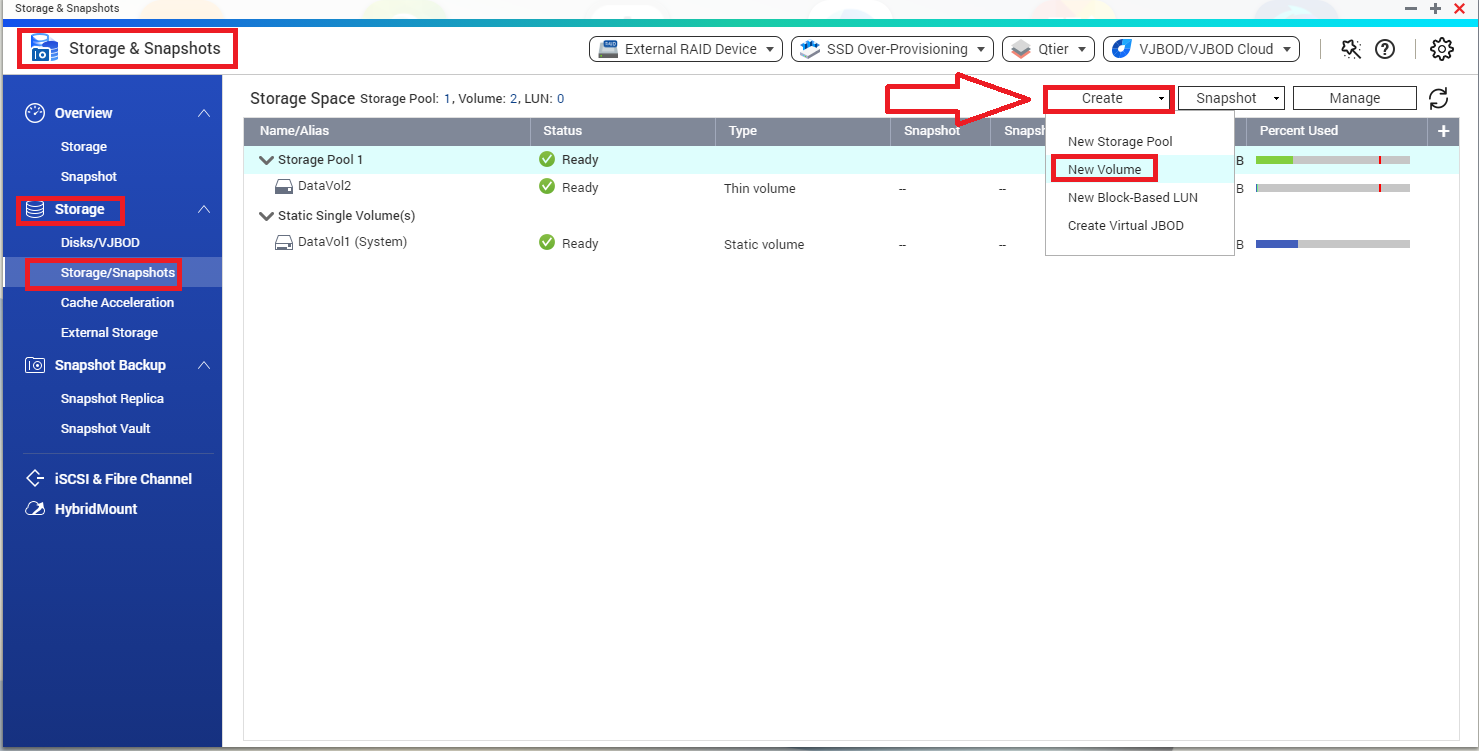Click green Ready check icon for DataVol2
The height and width of the screenshot is (751, 1479).
pos(547,186)
